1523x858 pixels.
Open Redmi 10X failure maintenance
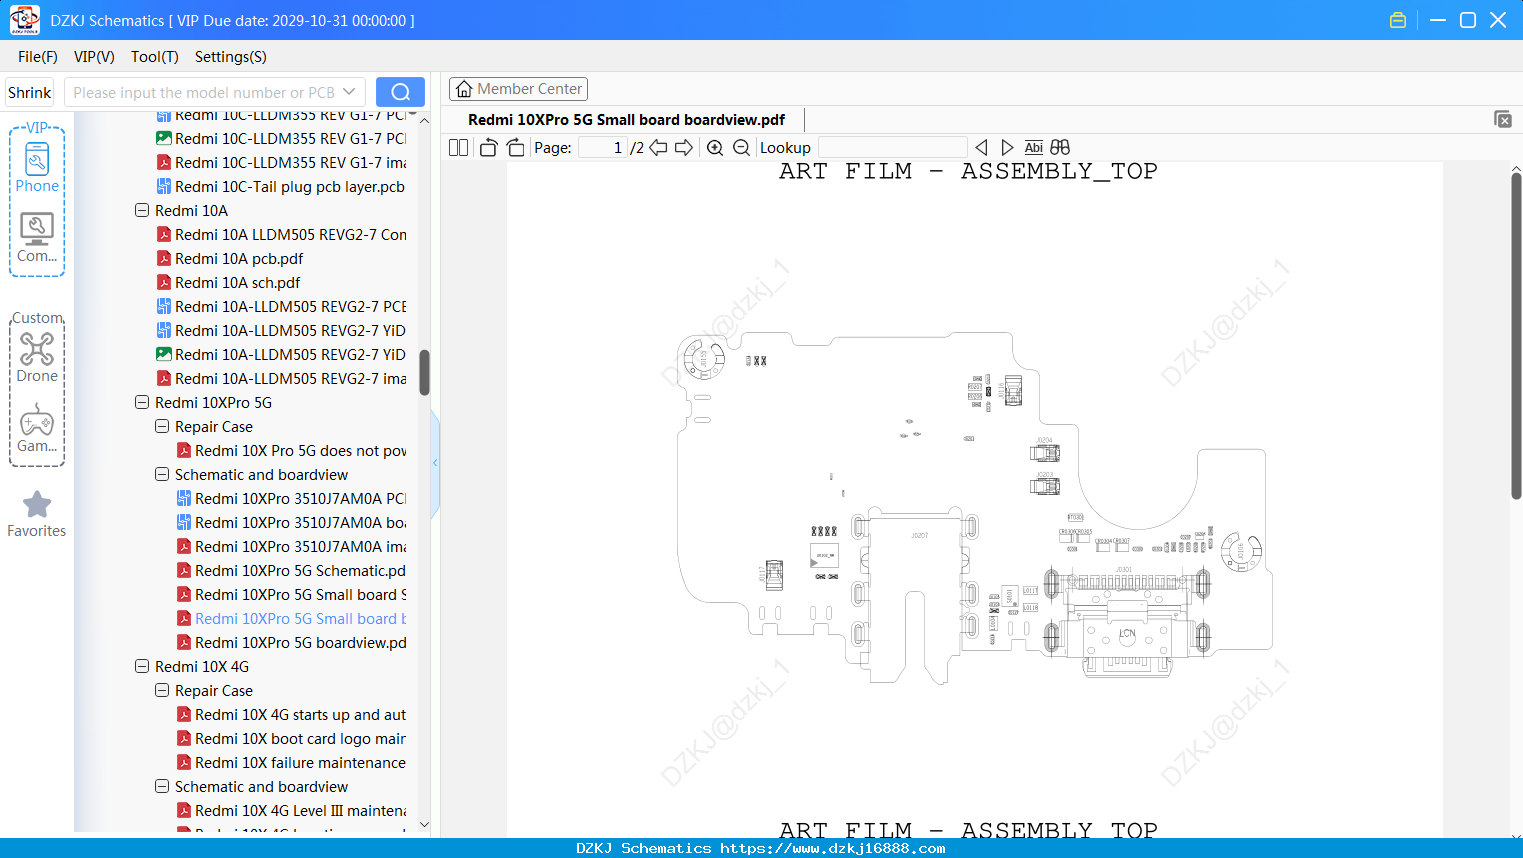301,762
